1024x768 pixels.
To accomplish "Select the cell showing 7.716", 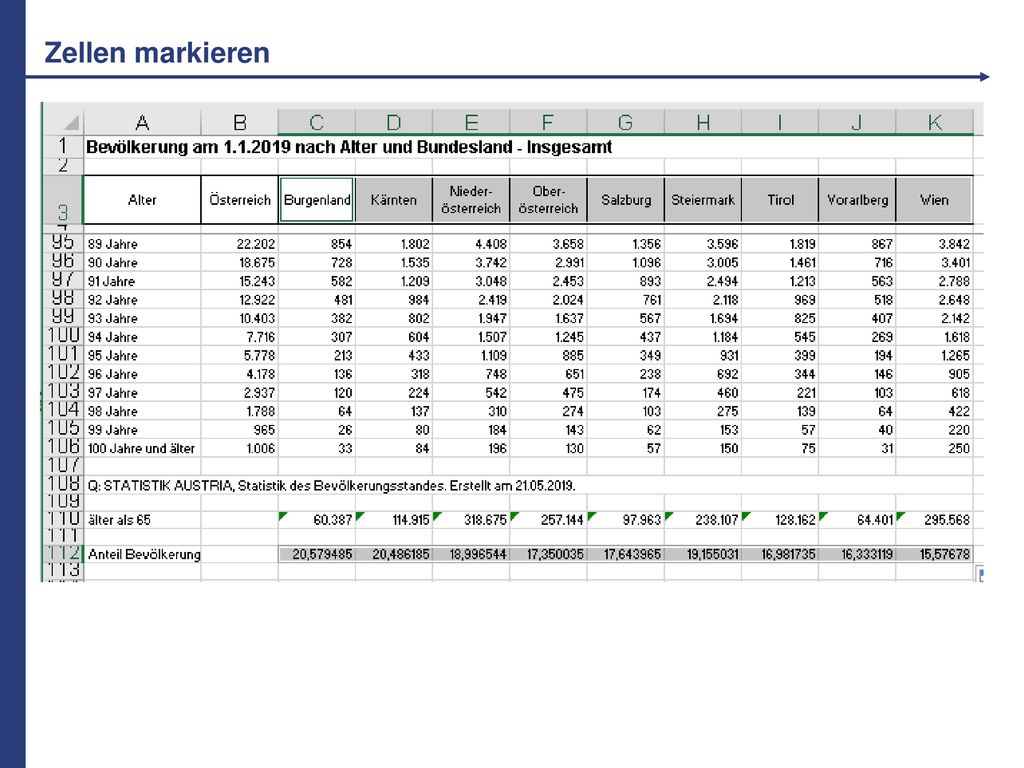I will pos(240,337).
